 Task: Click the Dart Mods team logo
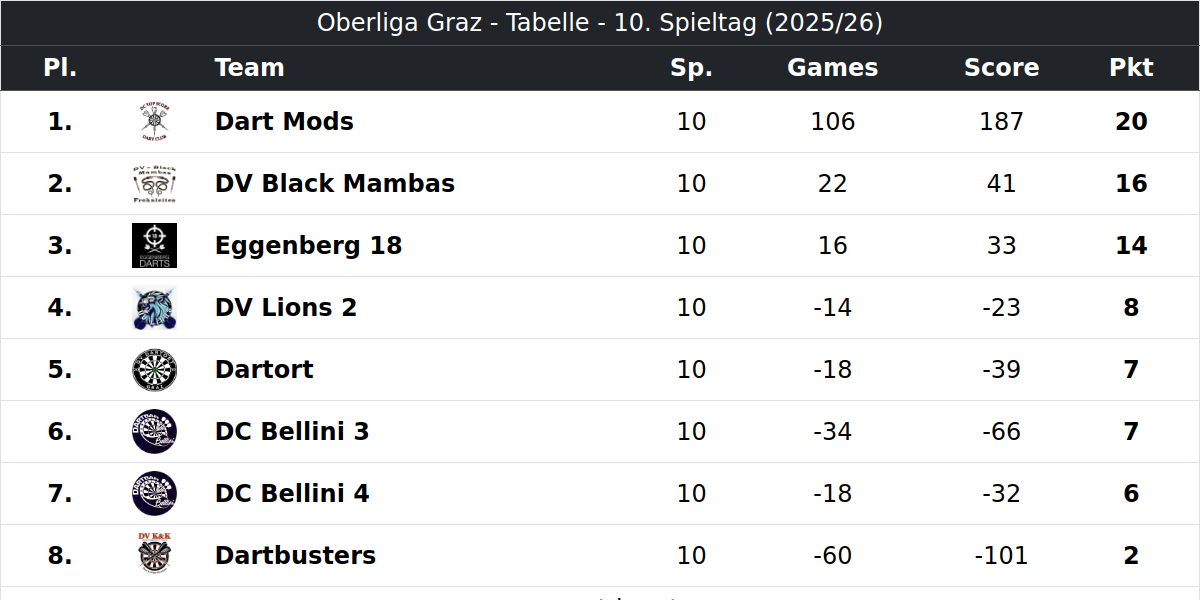(154, 122)
